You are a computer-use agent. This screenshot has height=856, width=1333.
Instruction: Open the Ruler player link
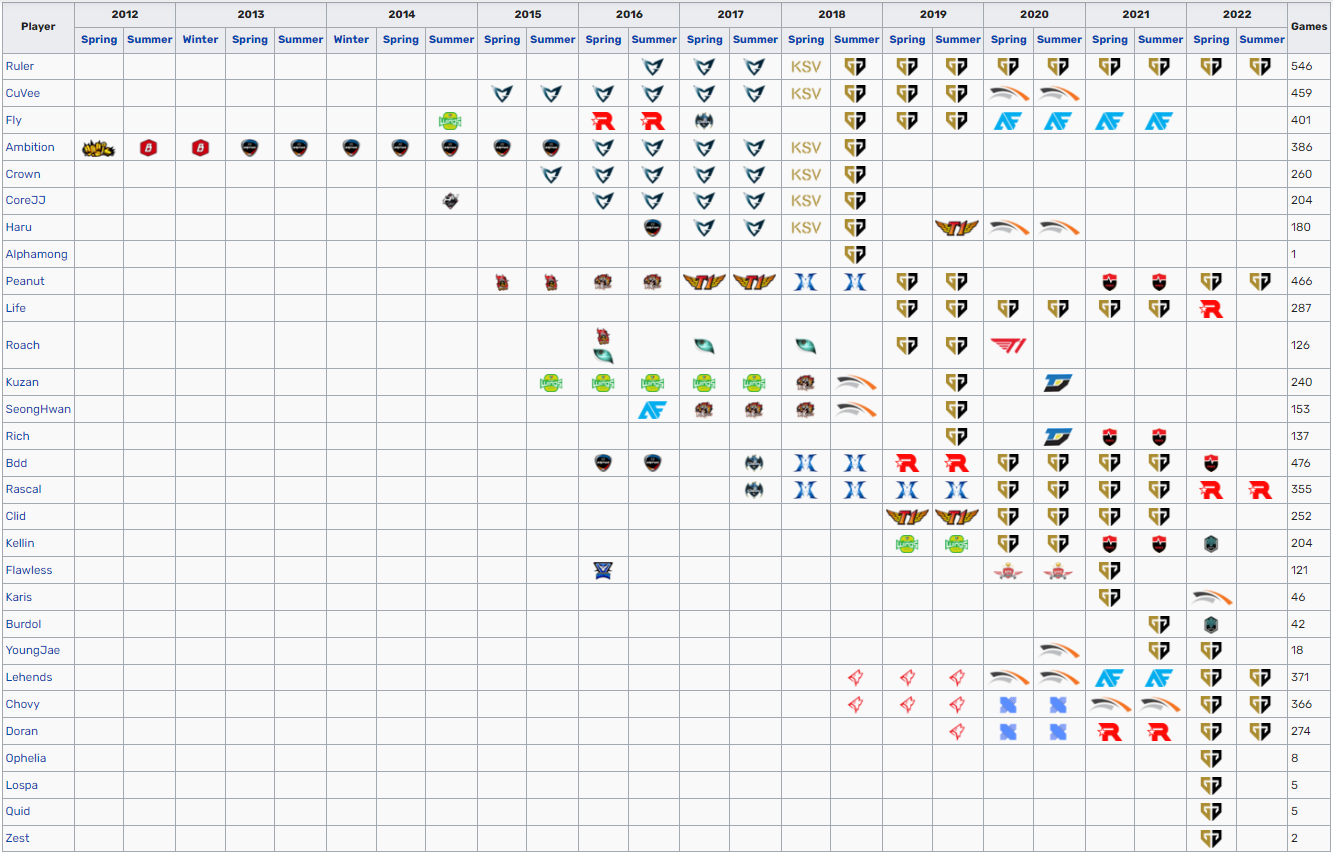point(19,67)
